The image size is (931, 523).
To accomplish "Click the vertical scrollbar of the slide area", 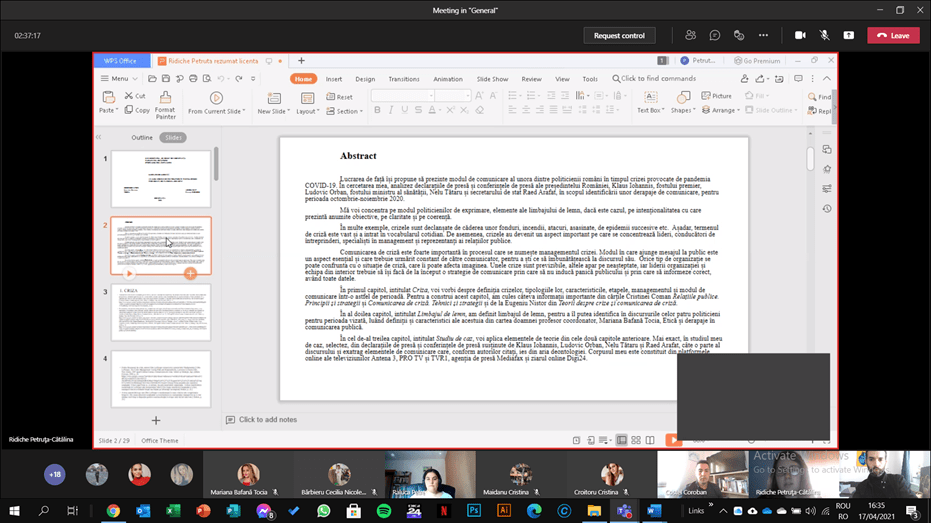I will 810,160.
